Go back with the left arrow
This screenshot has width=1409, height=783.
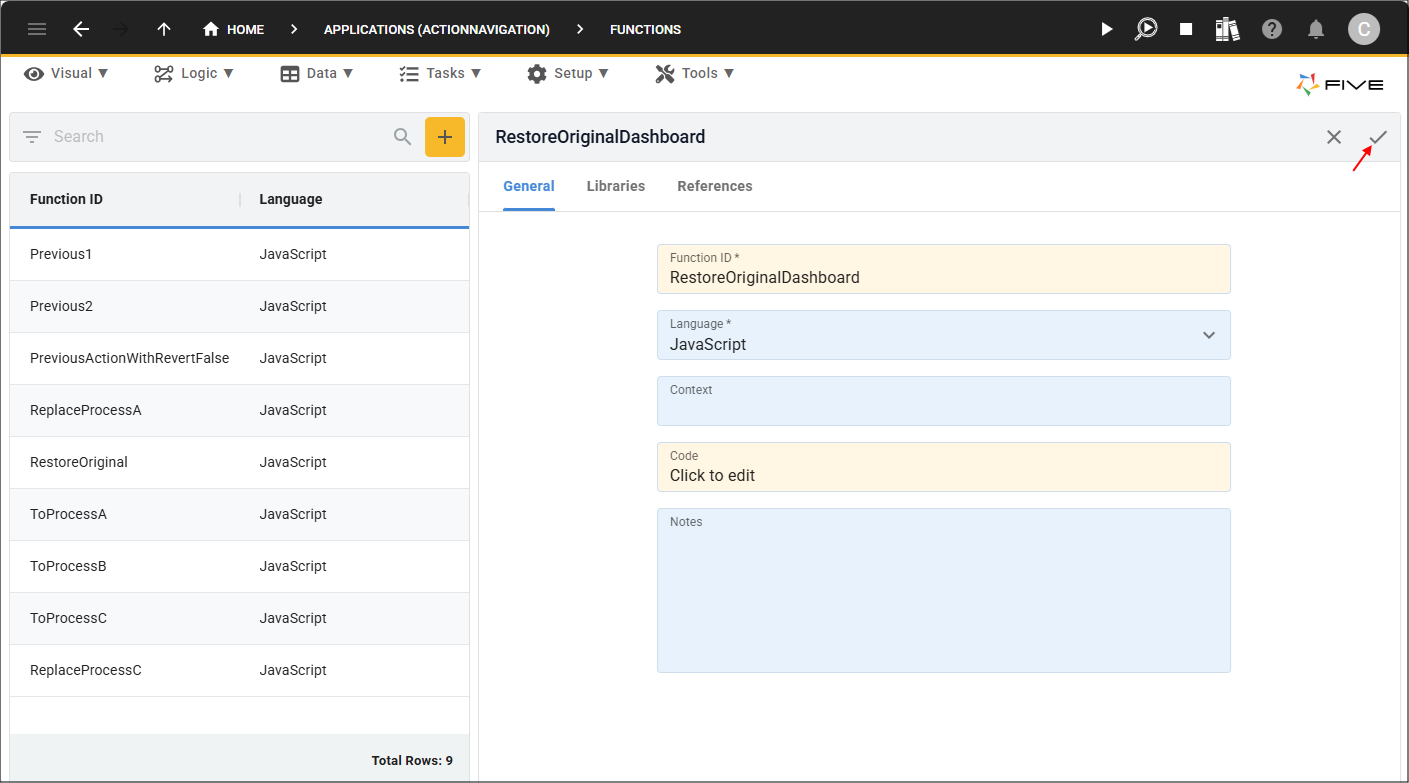coord(81,29)
